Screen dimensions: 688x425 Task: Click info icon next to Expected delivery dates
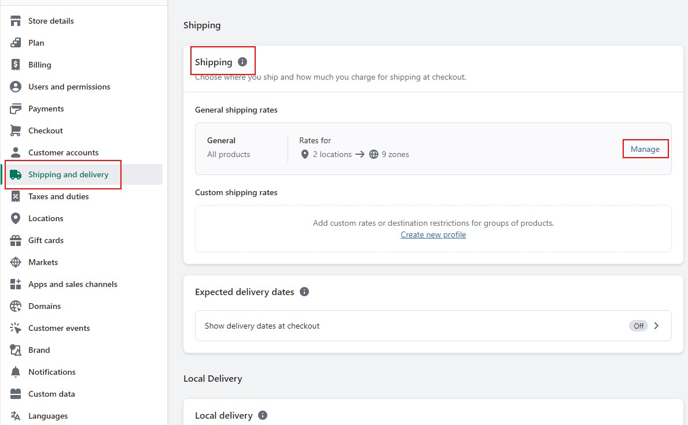[x=304, y=292]
